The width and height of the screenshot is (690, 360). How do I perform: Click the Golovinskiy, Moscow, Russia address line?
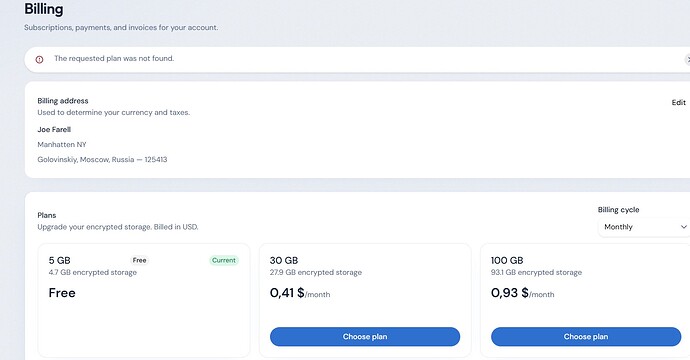[x=102, y=159]
